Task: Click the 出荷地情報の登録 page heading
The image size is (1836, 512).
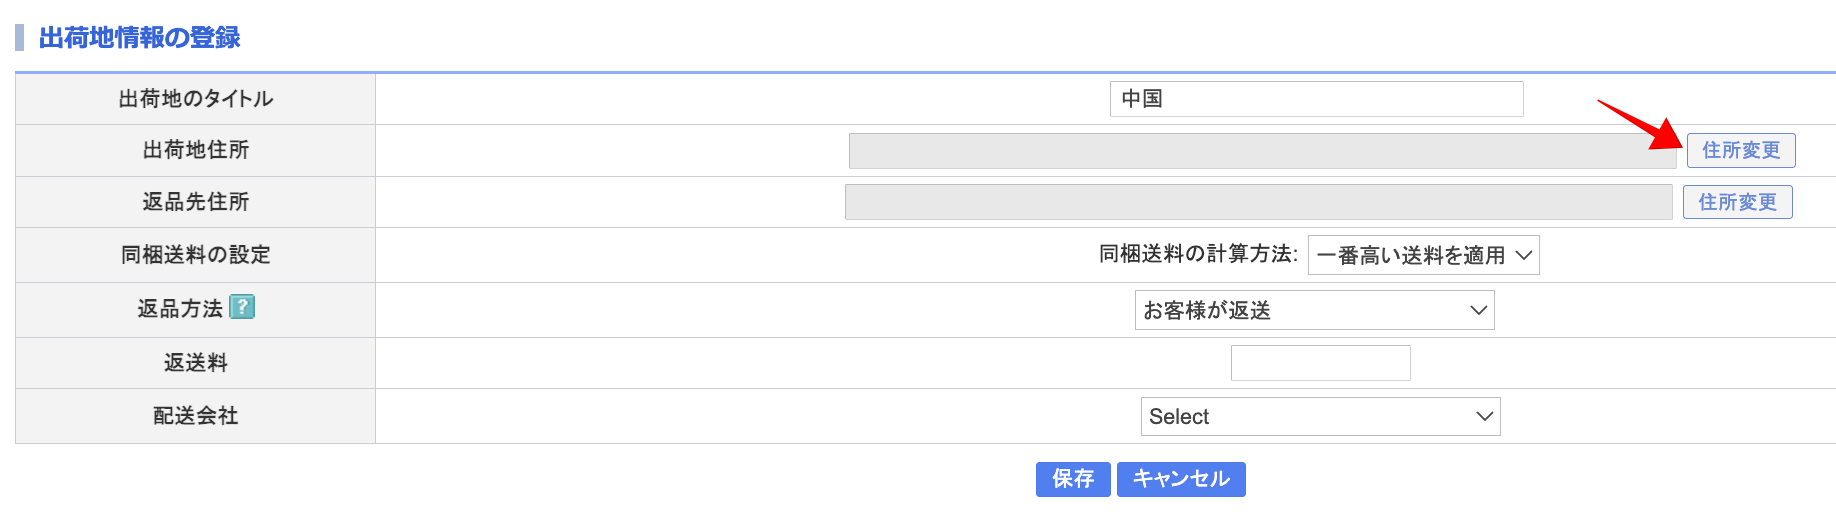Action: (x=139, y=38)
